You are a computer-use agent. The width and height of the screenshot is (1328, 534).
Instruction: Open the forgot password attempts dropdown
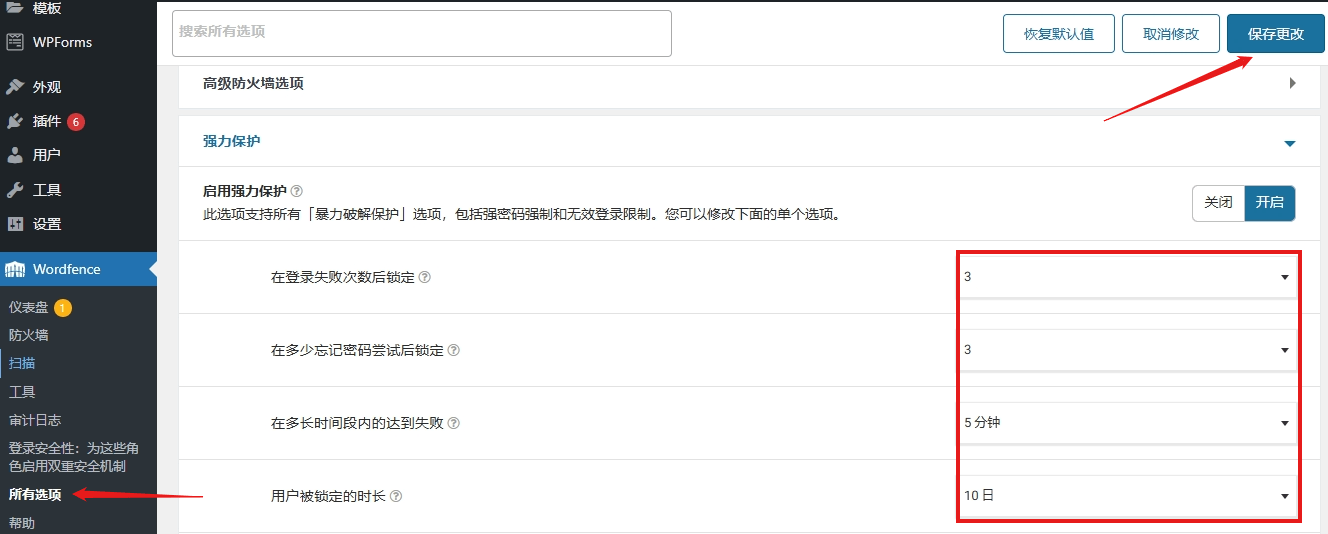pos(1127,350)
